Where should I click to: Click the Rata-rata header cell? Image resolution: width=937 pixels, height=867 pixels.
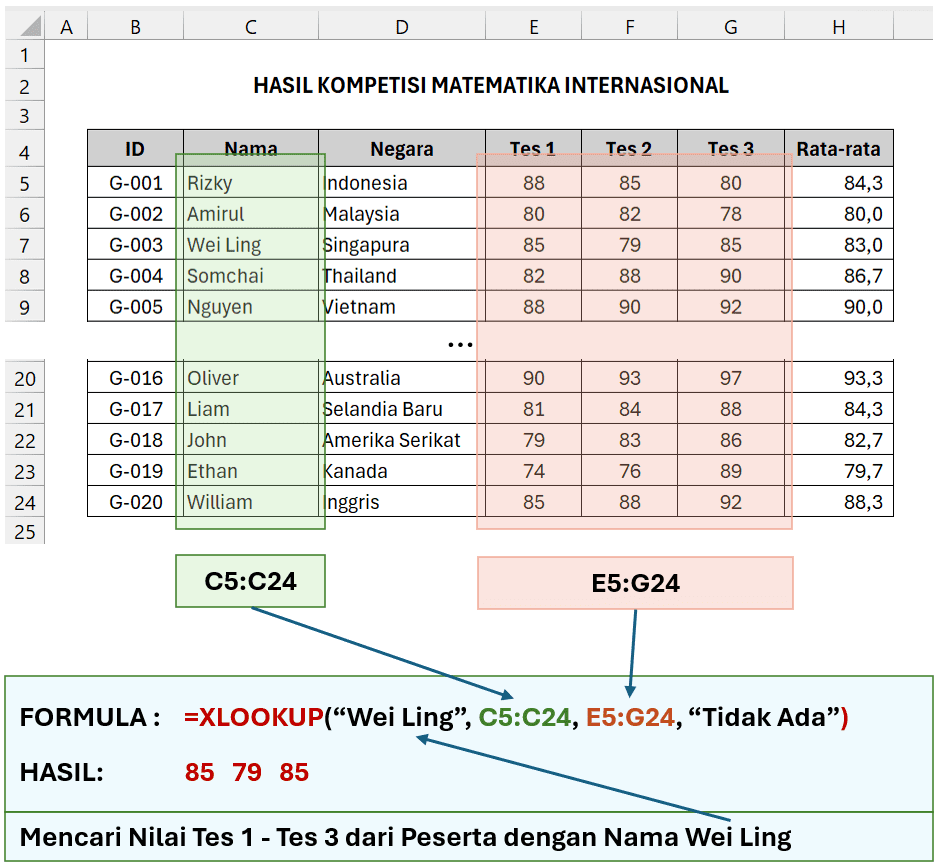(839, 148)
